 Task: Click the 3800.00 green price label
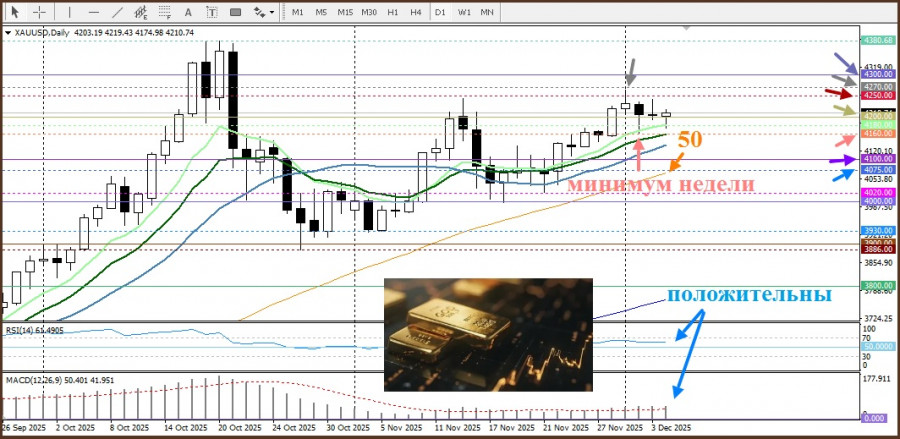pos(877,285)
